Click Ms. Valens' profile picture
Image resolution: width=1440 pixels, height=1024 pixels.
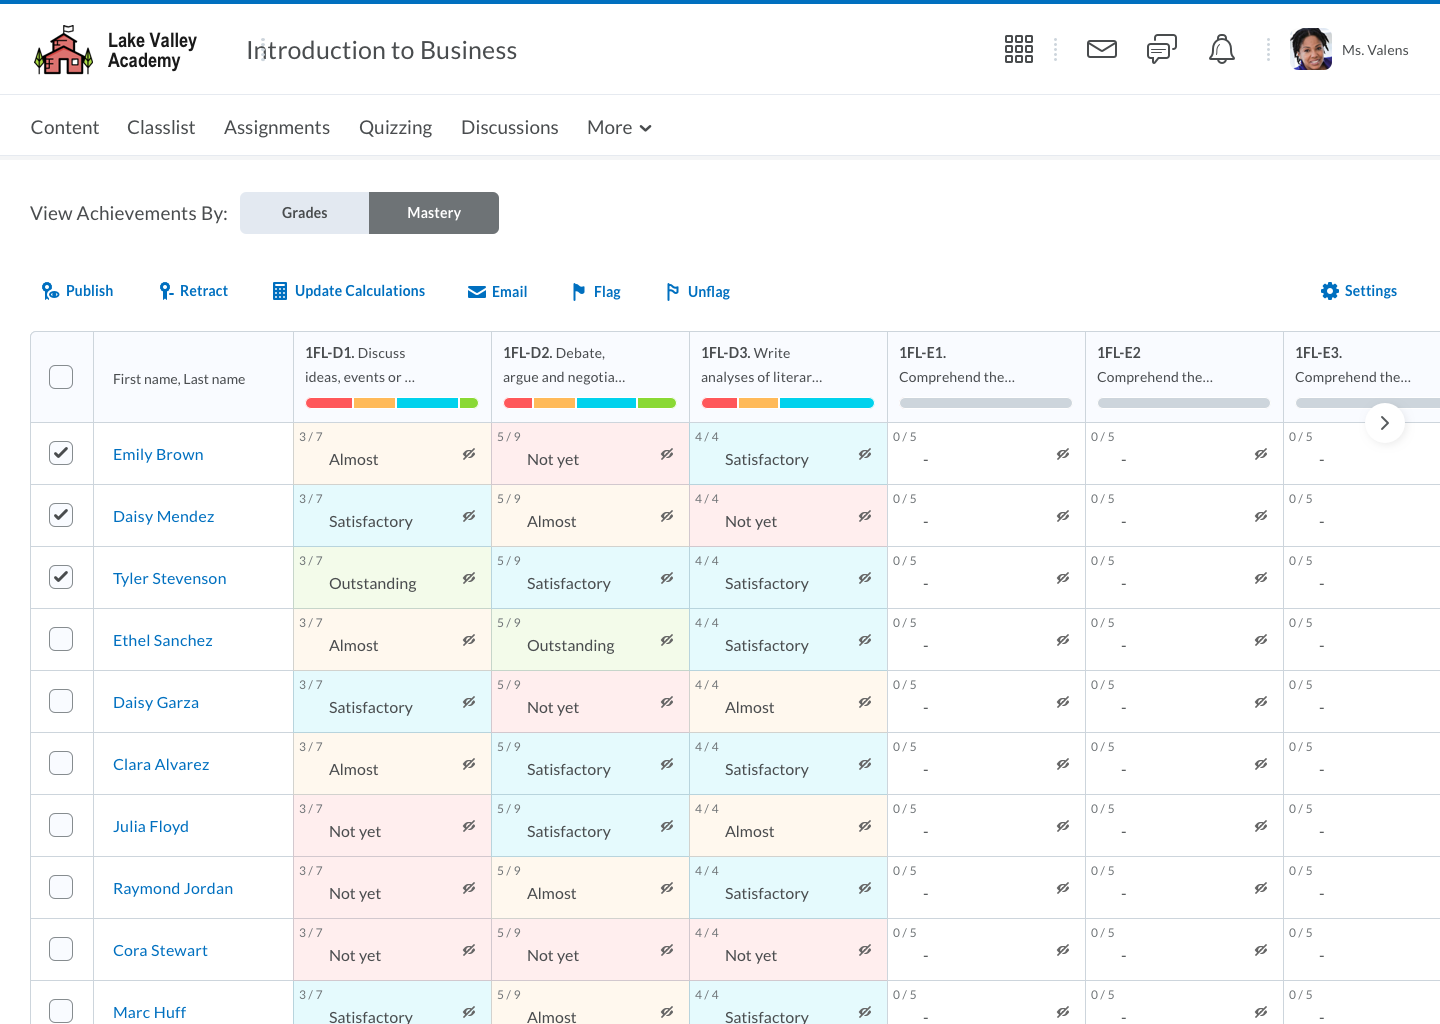[1310, 48]
